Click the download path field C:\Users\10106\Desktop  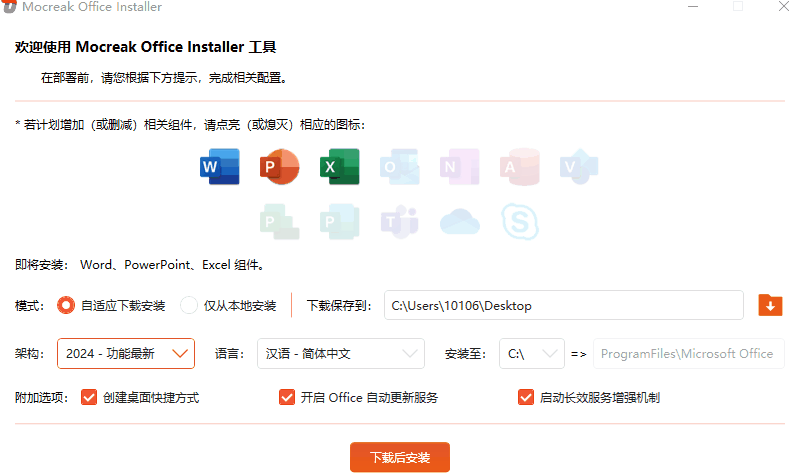(x=564, y=305)
